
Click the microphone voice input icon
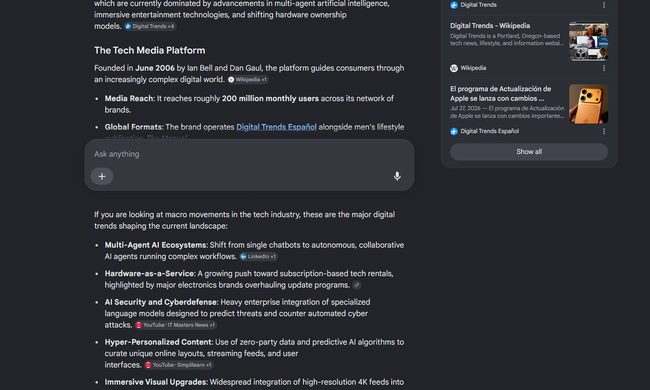coord(397,176)
